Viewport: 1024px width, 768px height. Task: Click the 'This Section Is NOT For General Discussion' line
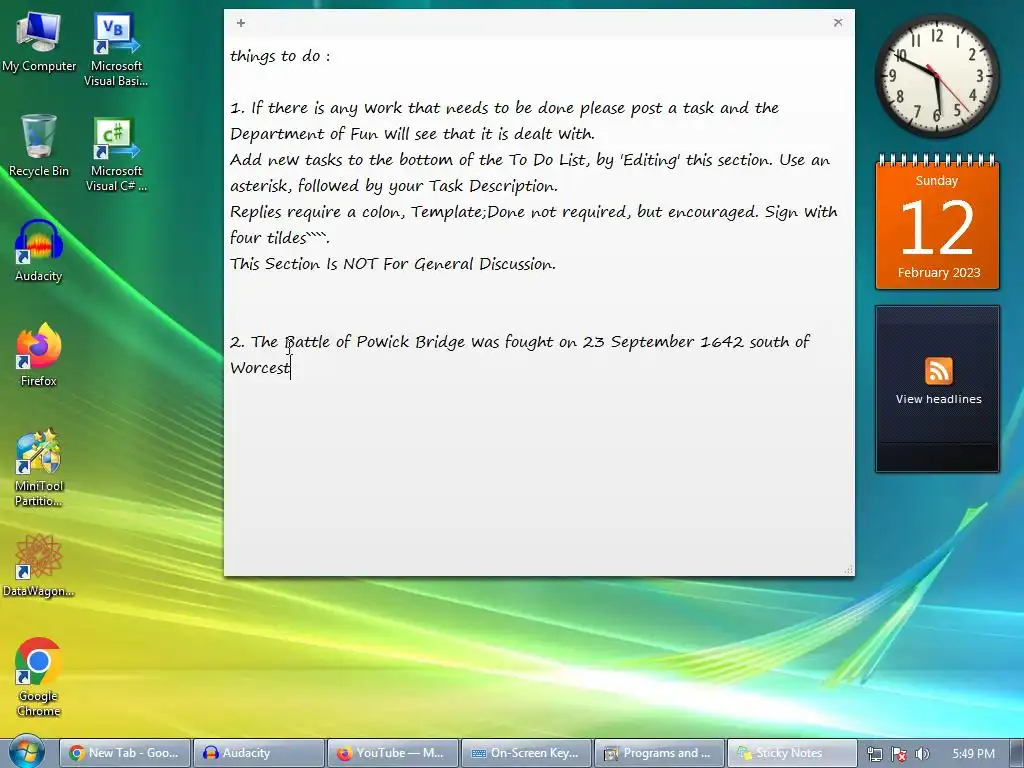click(x=392, y=264)
